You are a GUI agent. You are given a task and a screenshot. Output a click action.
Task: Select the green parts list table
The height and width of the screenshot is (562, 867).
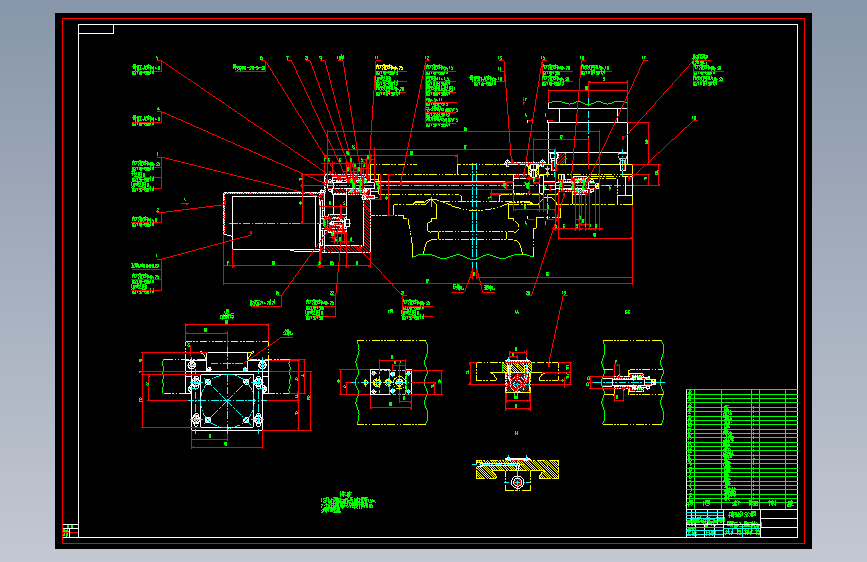741,449
